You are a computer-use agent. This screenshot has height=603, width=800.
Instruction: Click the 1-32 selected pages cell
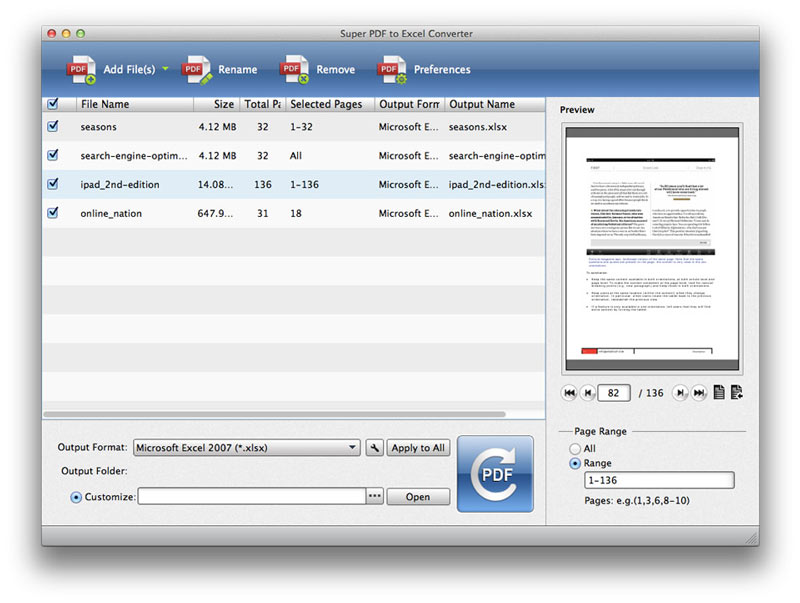point(302,127)
